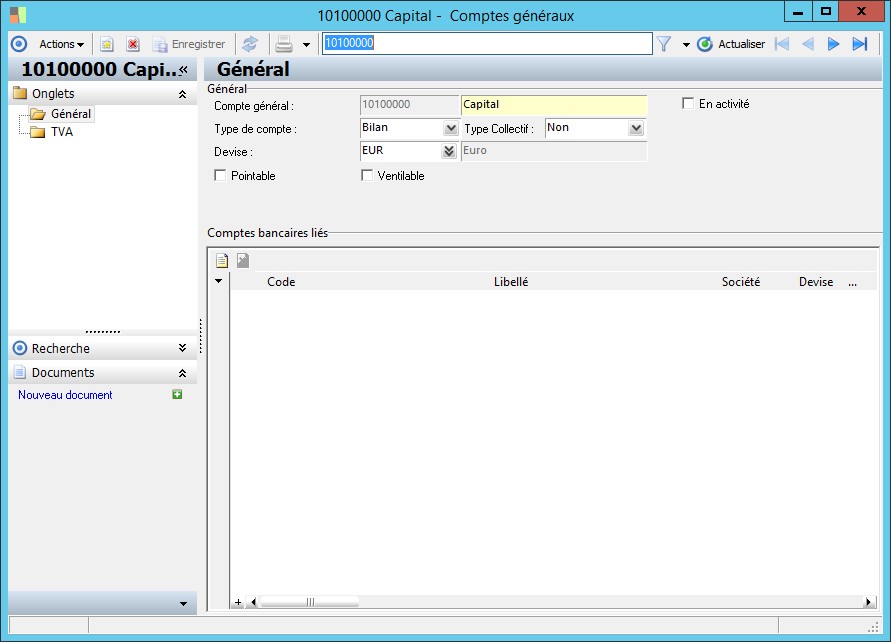Click the search field containing 10100000
Screen dimensions: 891x642
[x=487, y=43]
